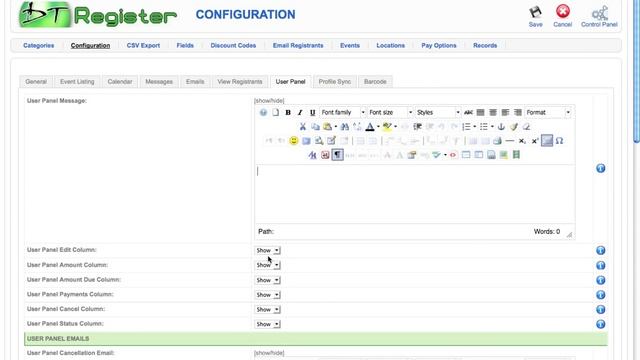Click the Save toolbar icon

click(535, 16)
